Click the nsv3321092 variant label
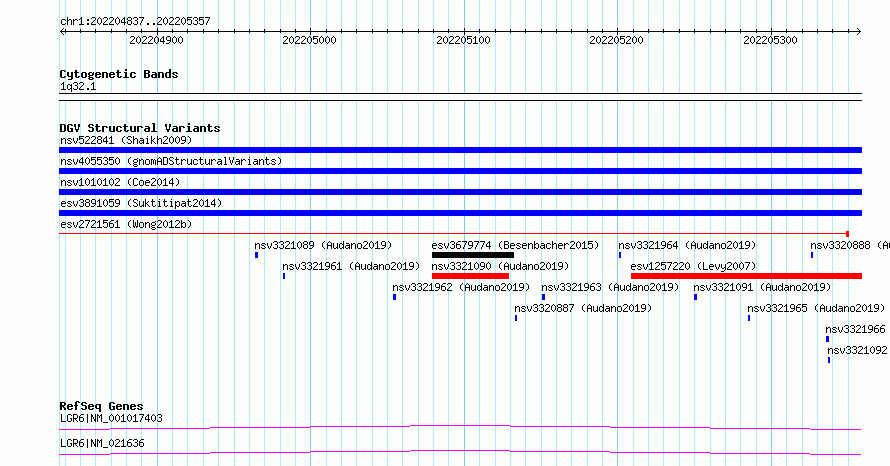Screen dimensions: 890x466 tap(857, 350)
